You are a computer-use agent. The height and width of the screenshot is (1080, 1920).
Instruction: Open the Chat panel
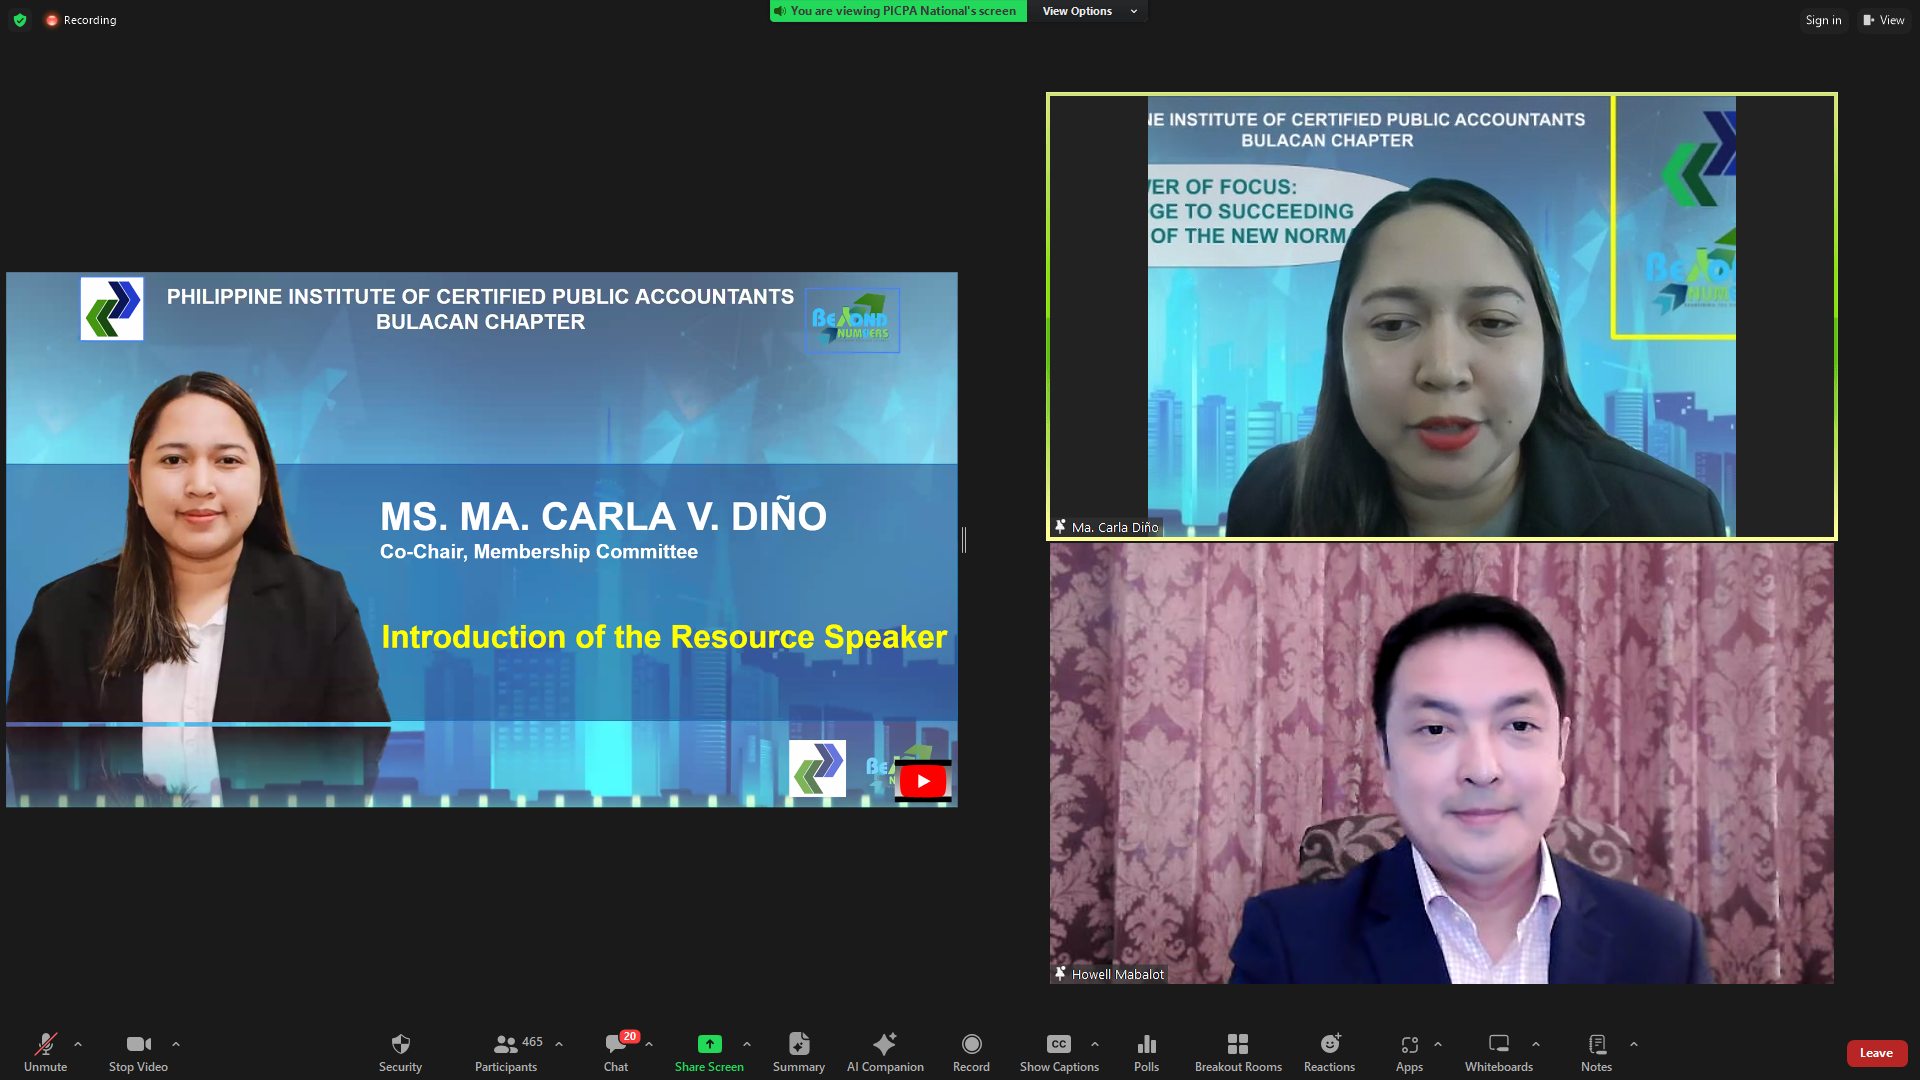point(616,1052)
